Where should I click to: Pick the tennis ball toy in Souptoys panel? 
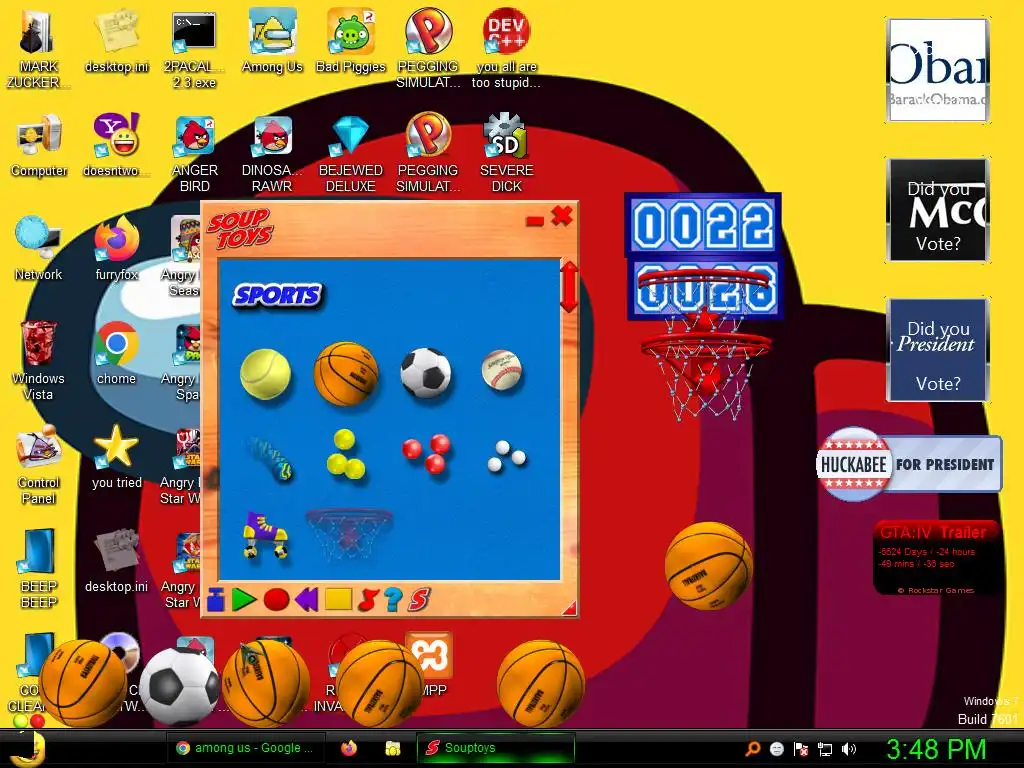click(265, 374)
